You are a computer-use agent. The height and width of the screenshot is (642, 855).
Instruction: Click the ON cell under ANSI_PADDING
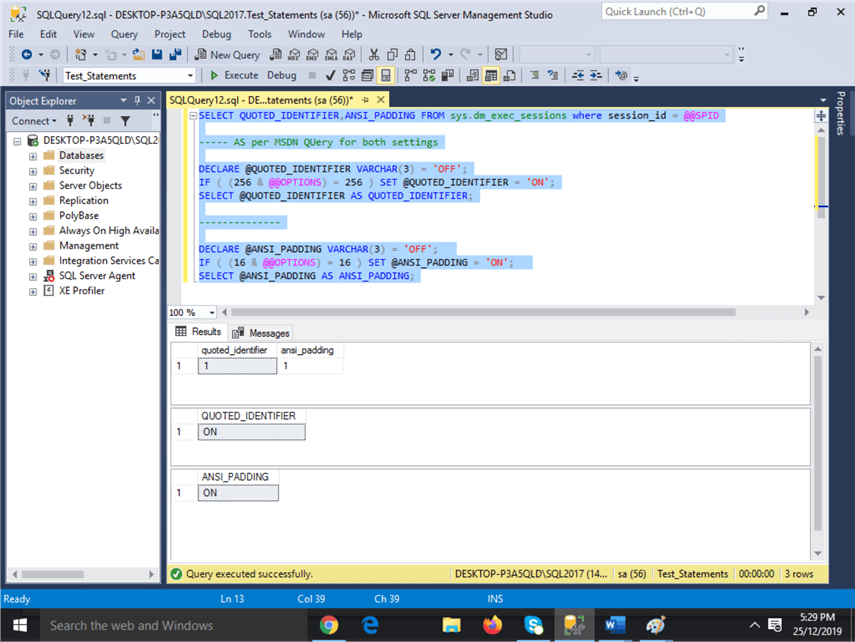click(238, 493)
